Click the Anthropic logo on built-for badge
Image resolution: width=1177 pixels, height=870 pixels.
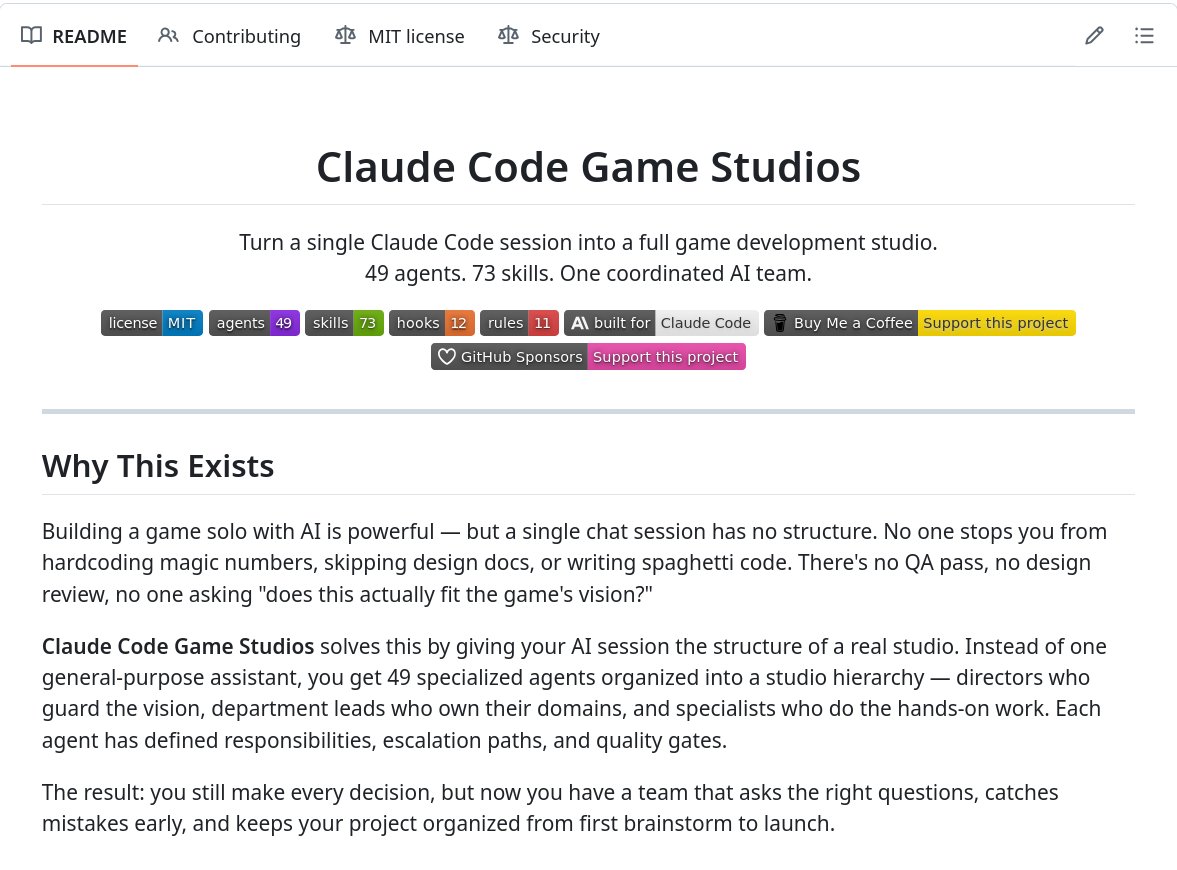point(579,323)
